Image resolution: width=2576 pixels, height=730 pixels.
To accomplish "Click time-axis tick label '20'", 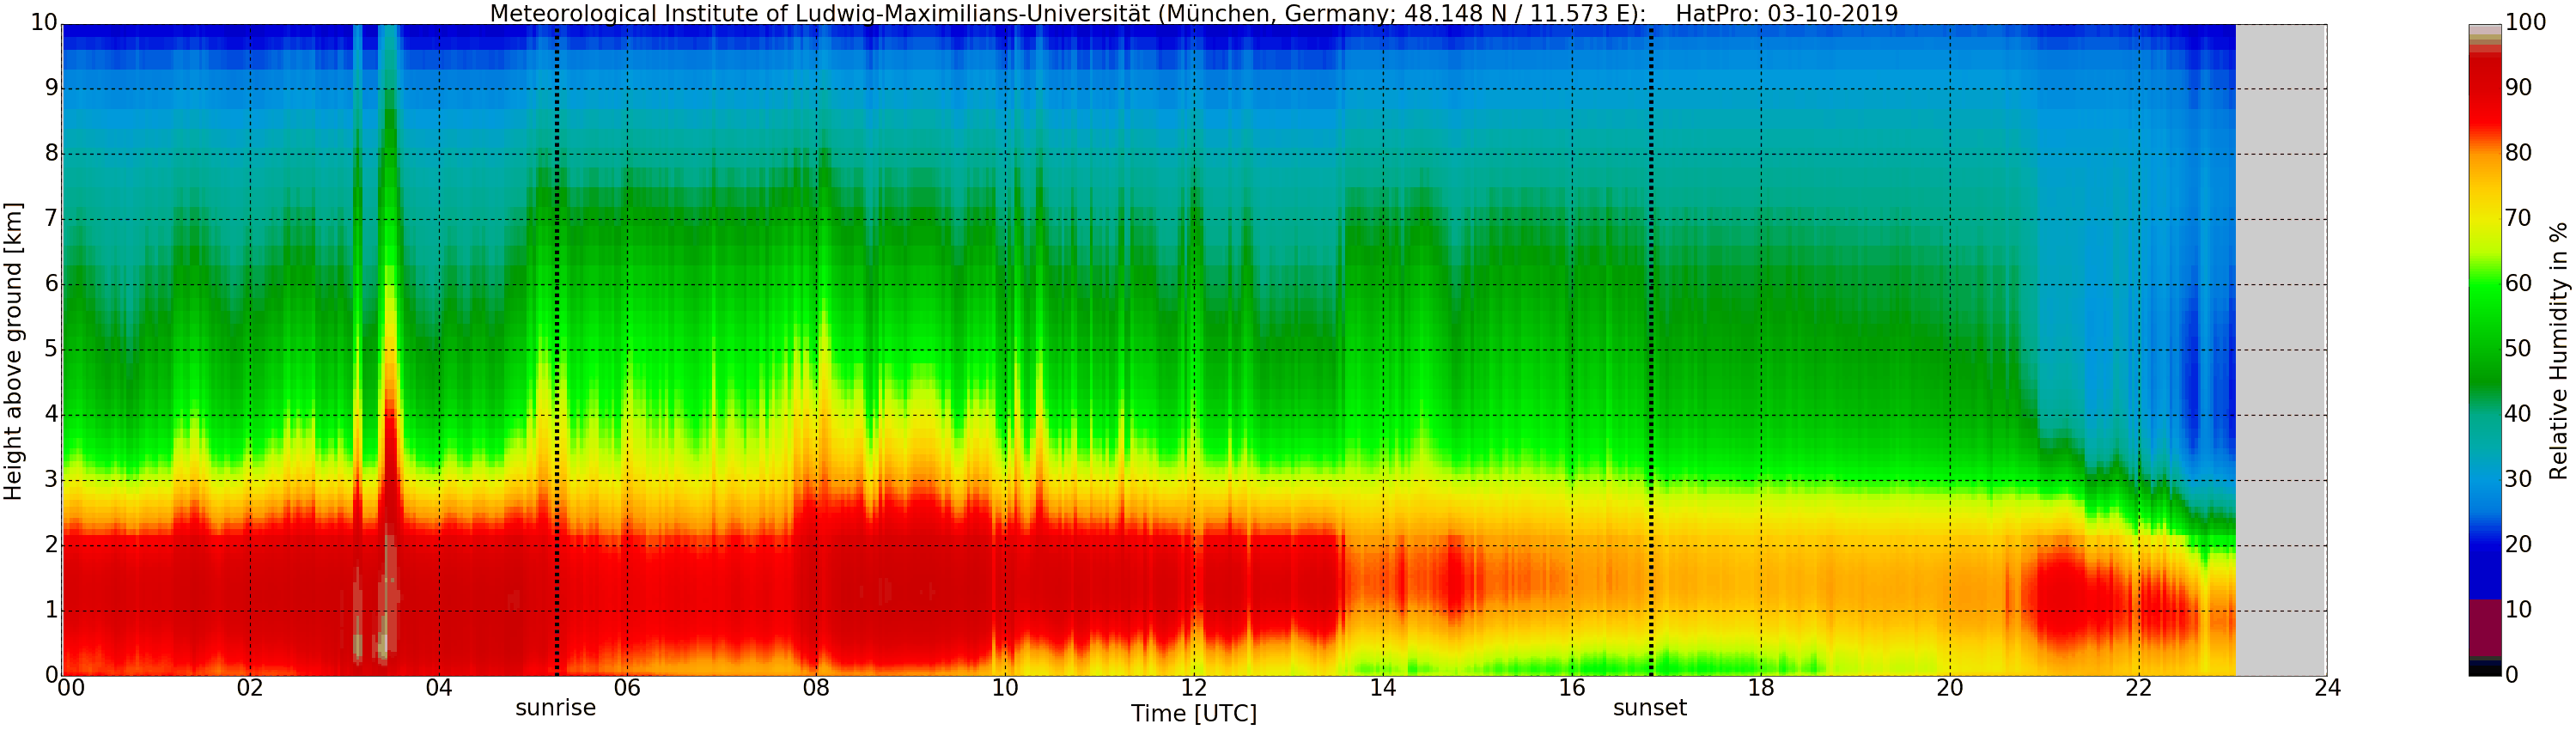I will click(x=1950, y=688).
